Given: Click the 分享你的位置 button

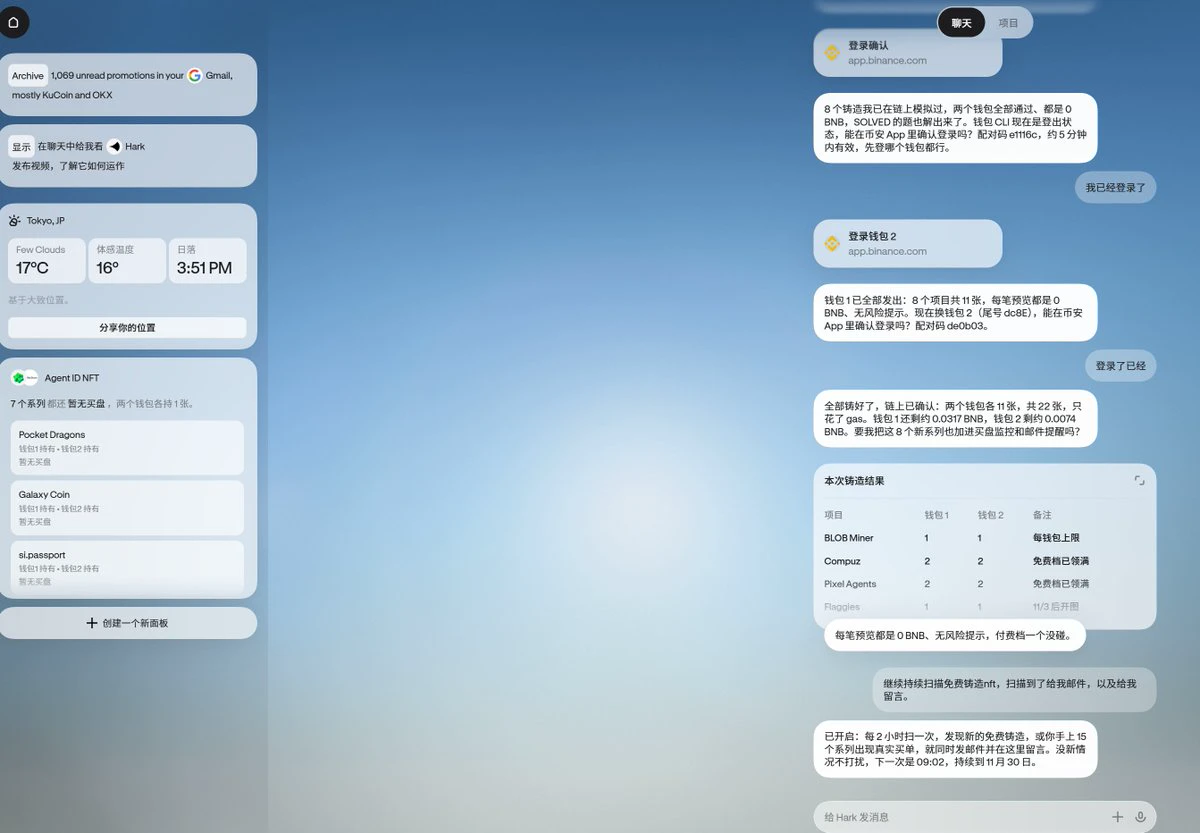Looking at the screenshot, I should click(x=127, y=327).
